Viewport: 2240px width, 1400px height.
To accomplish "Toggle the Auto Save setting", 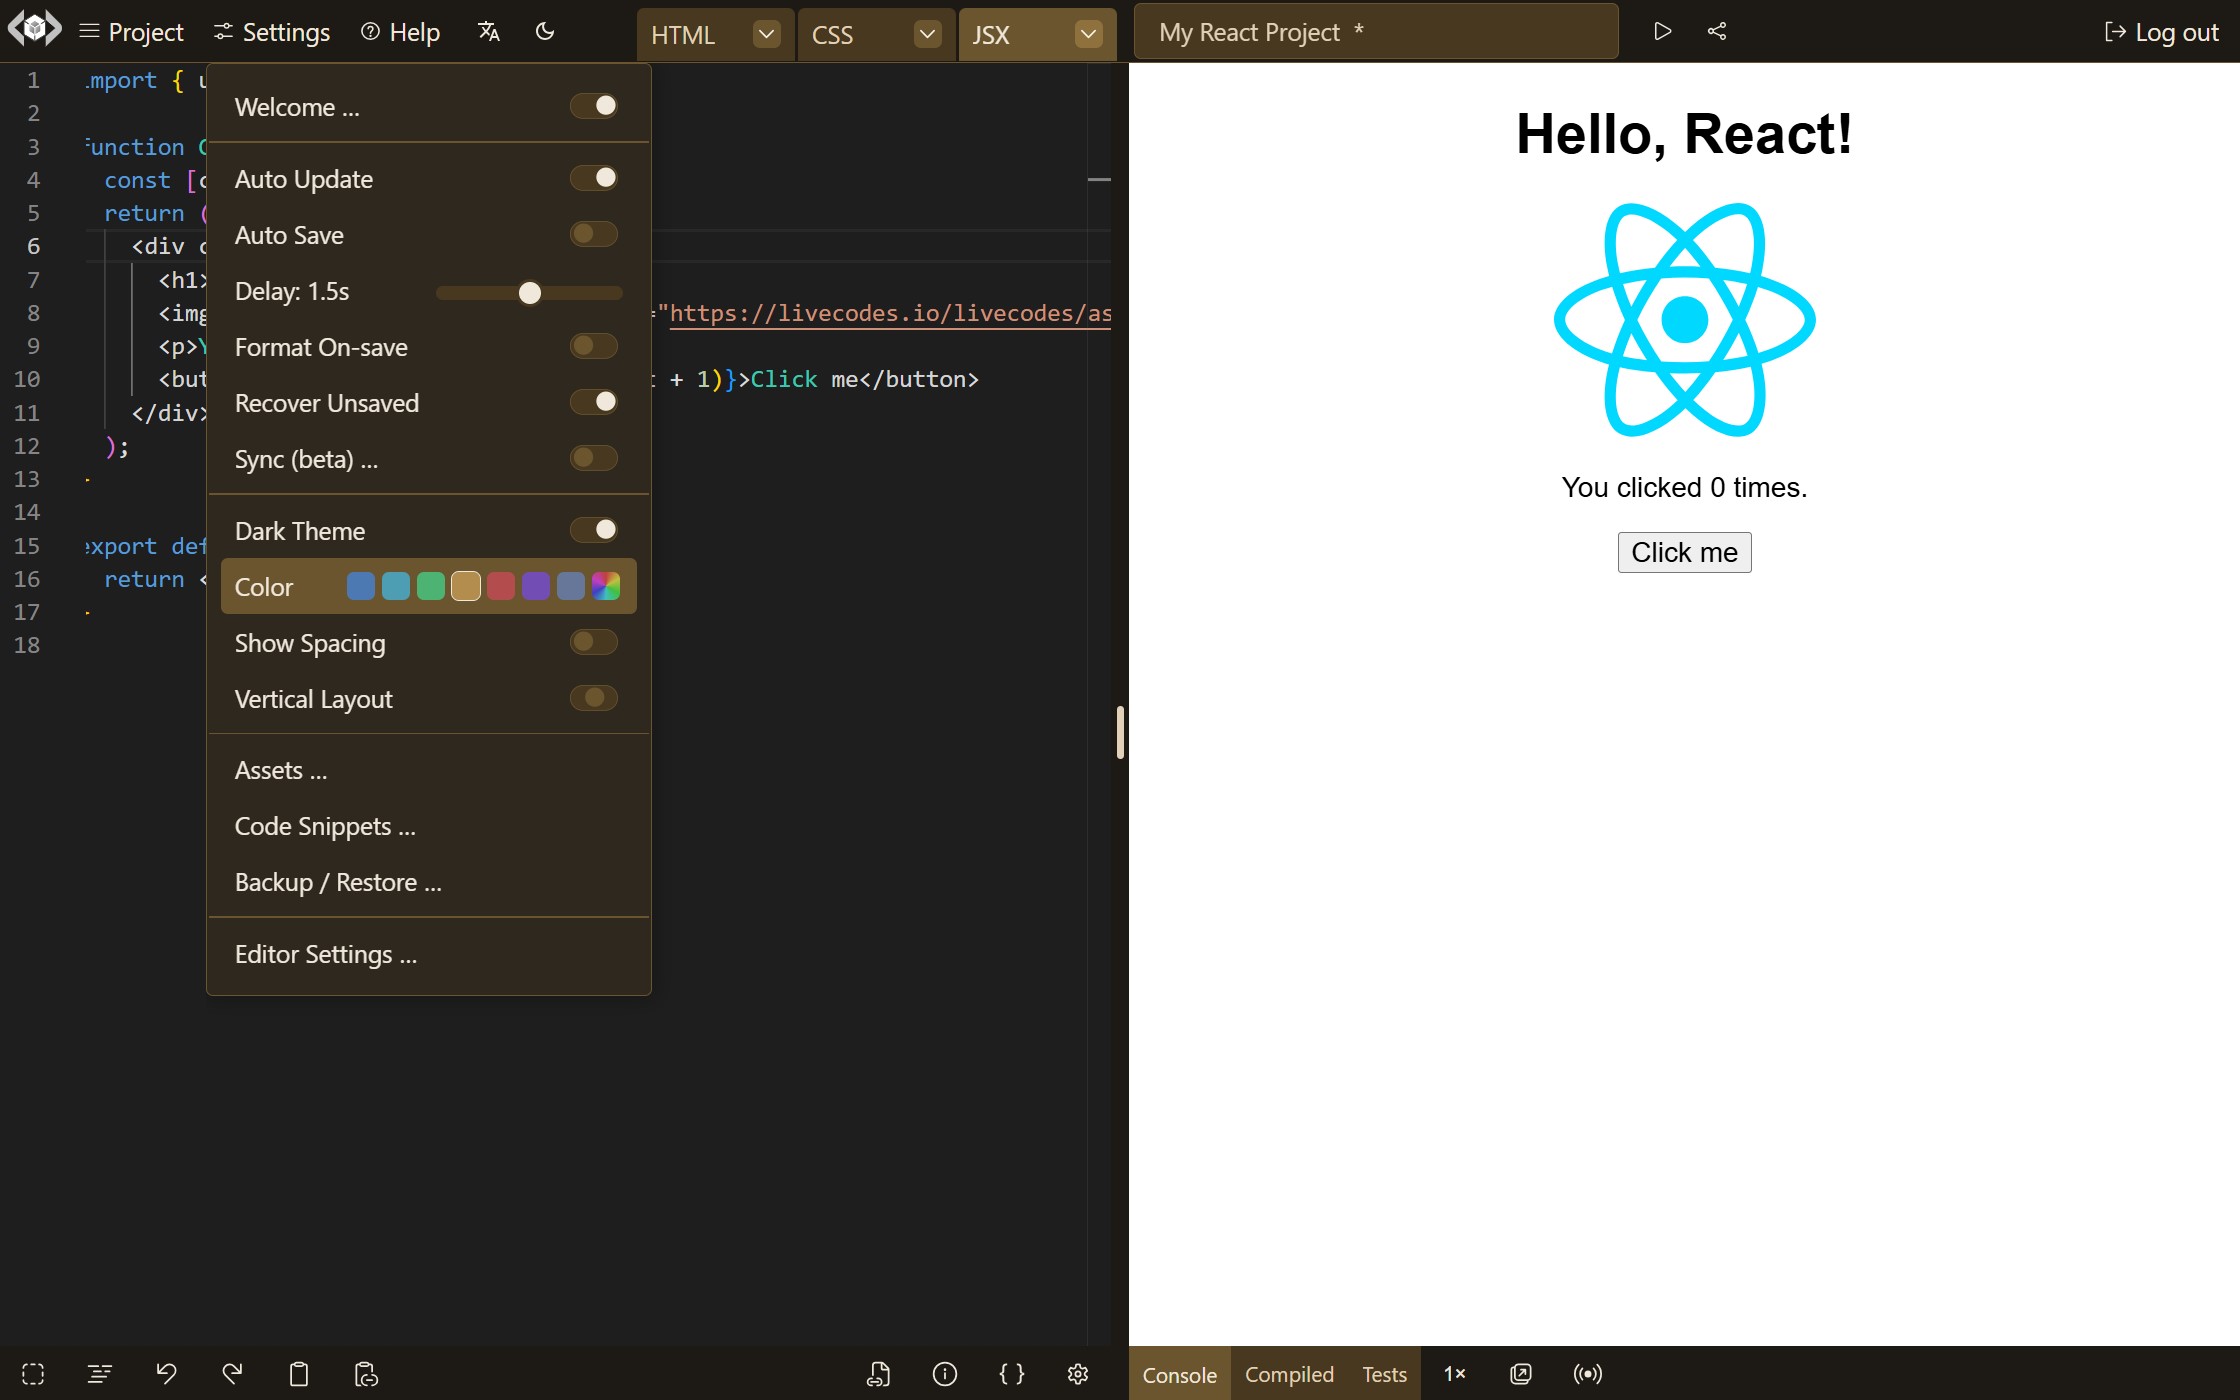I will click(595, 234).
